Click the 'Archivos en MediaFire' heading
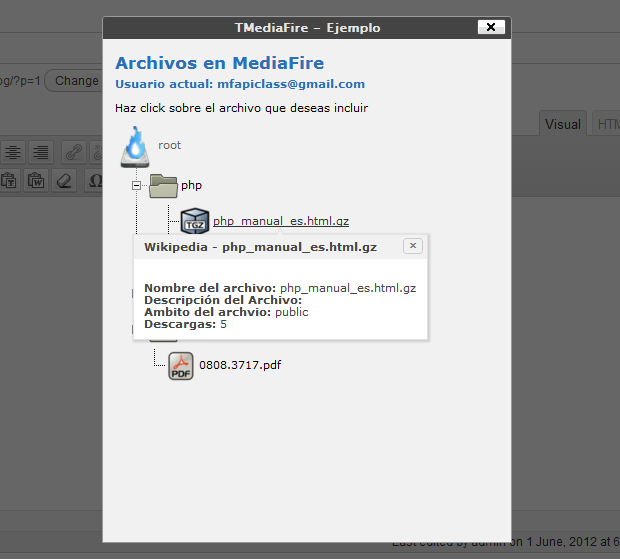The image size is (620, 559). click(219, 63)
